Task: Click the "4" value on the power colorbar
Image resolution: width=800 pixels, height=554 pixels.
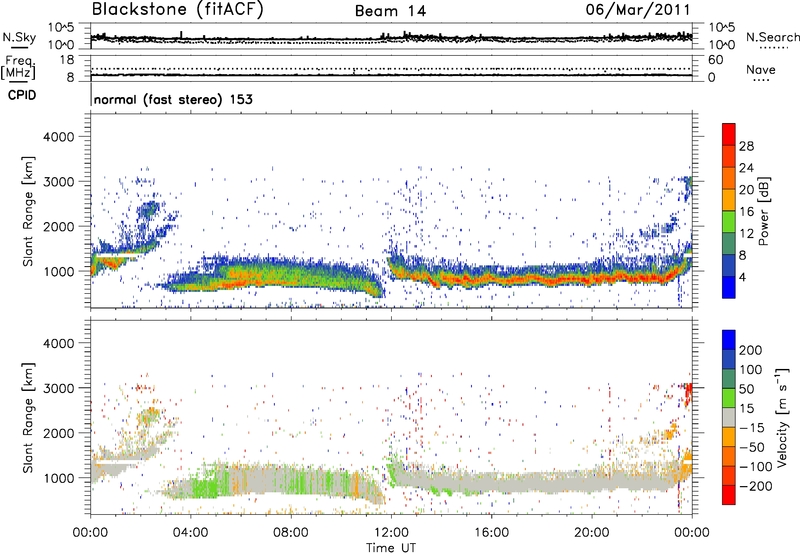Action: (742, 277)
